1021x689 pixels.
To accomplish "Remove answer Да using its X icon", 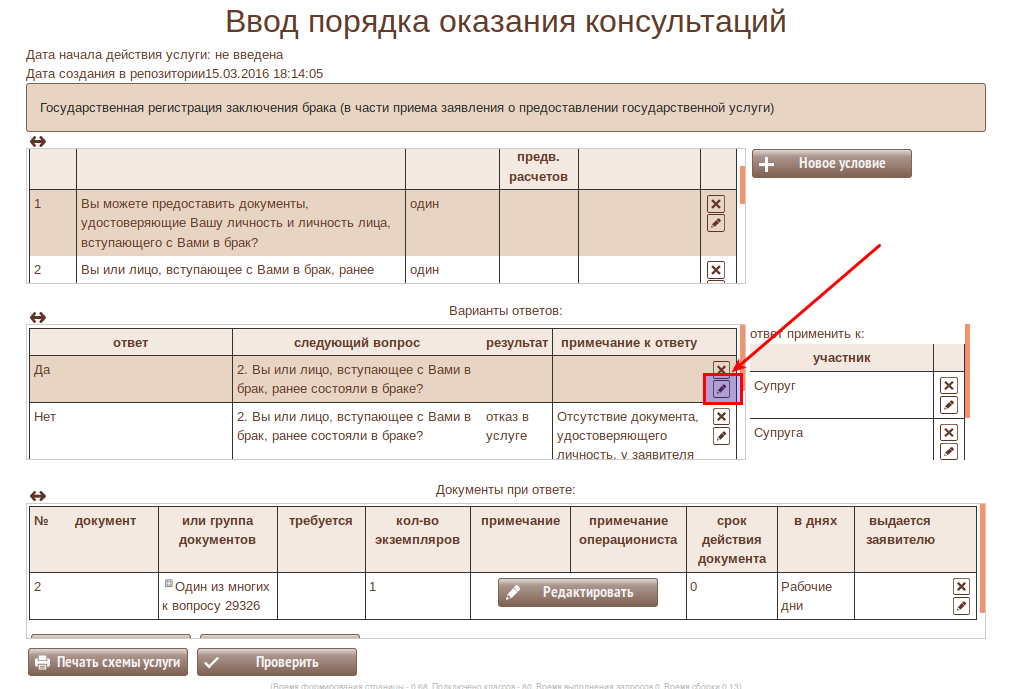I will [x=721, y=369].
